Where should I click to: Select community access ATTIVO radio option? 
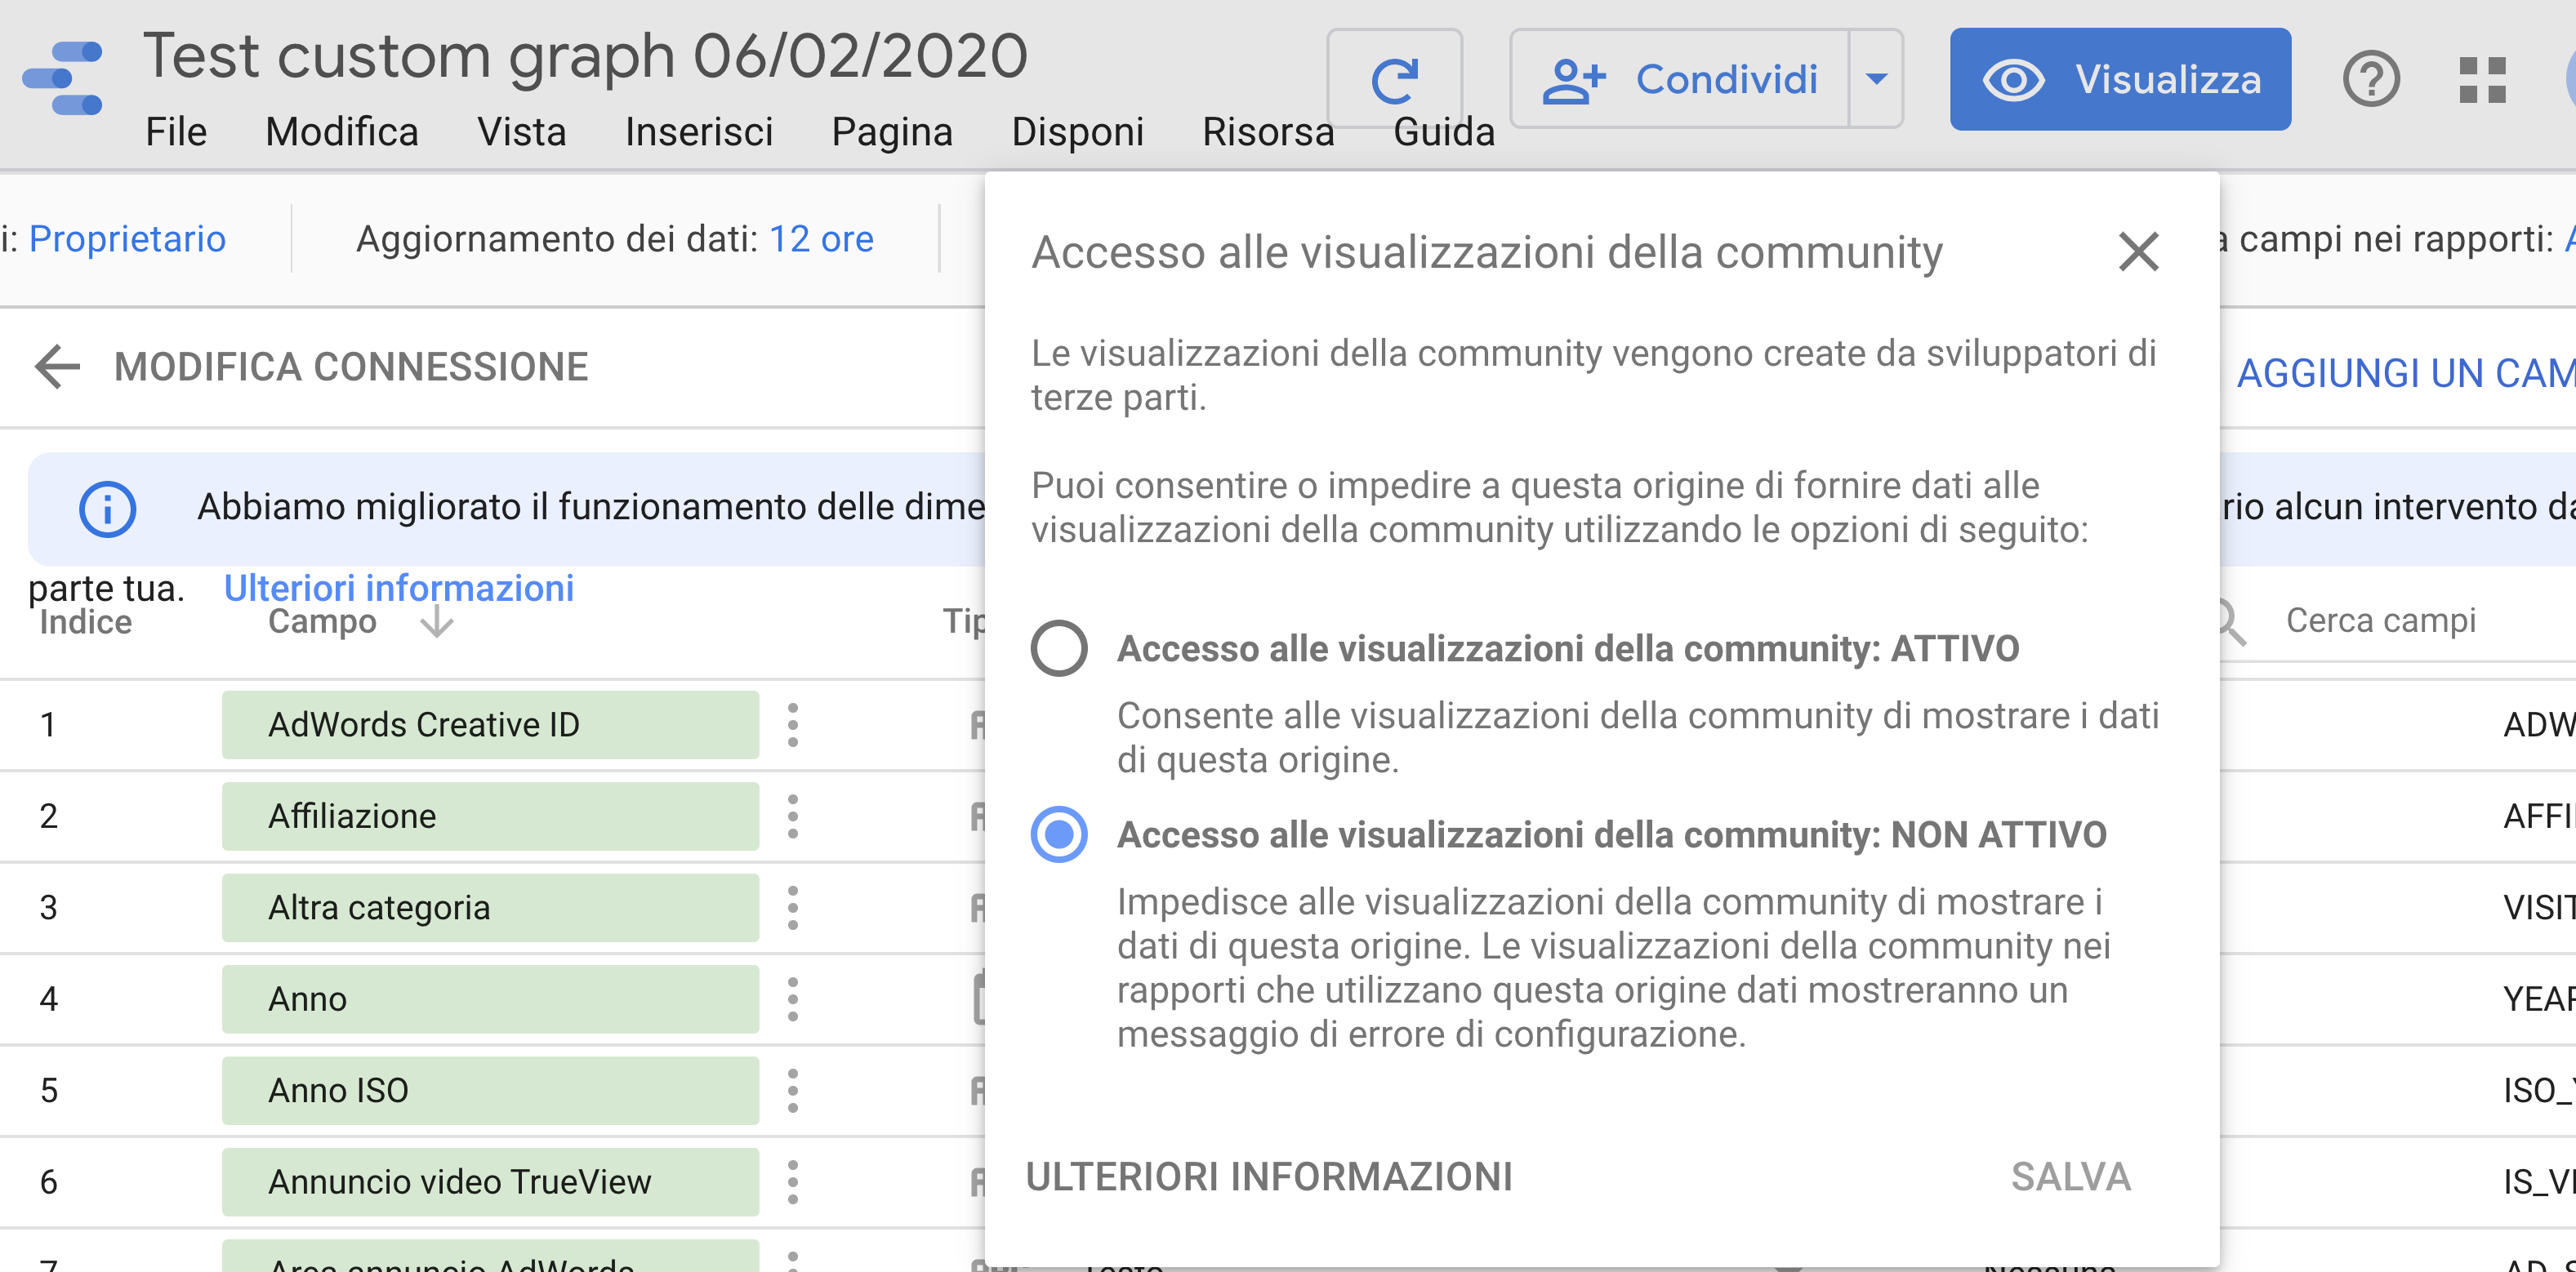pyautogui.click(x=1059, y=648)
